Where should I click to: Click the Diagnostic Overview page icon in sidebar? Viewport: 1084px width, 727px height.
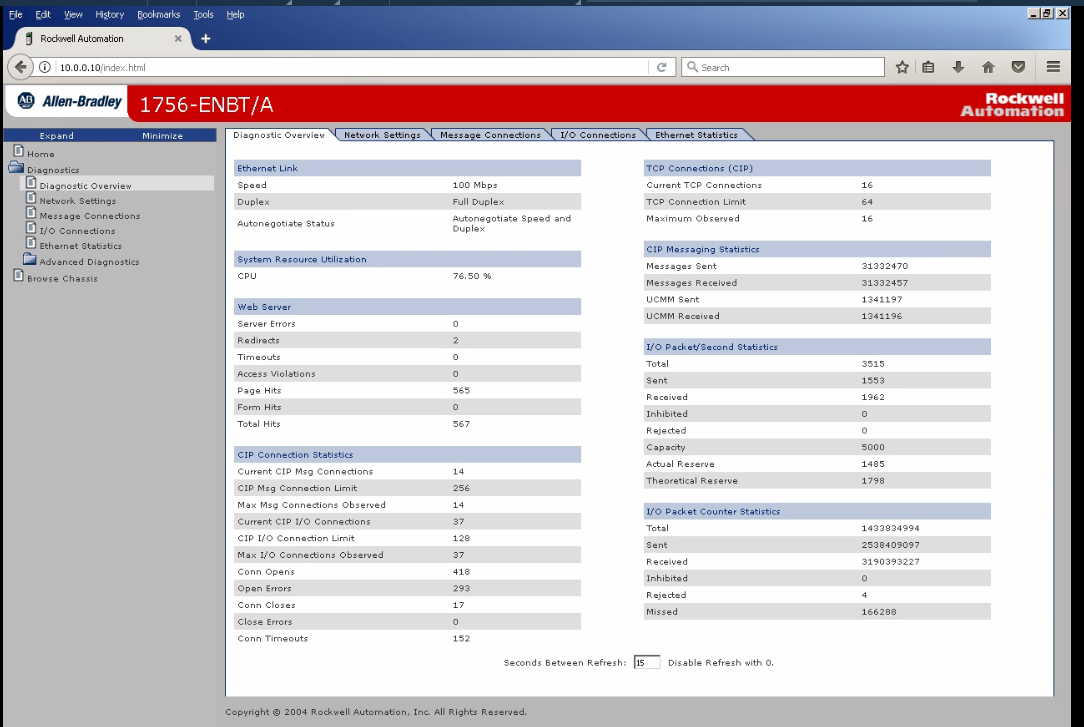[x=31, y=182]
